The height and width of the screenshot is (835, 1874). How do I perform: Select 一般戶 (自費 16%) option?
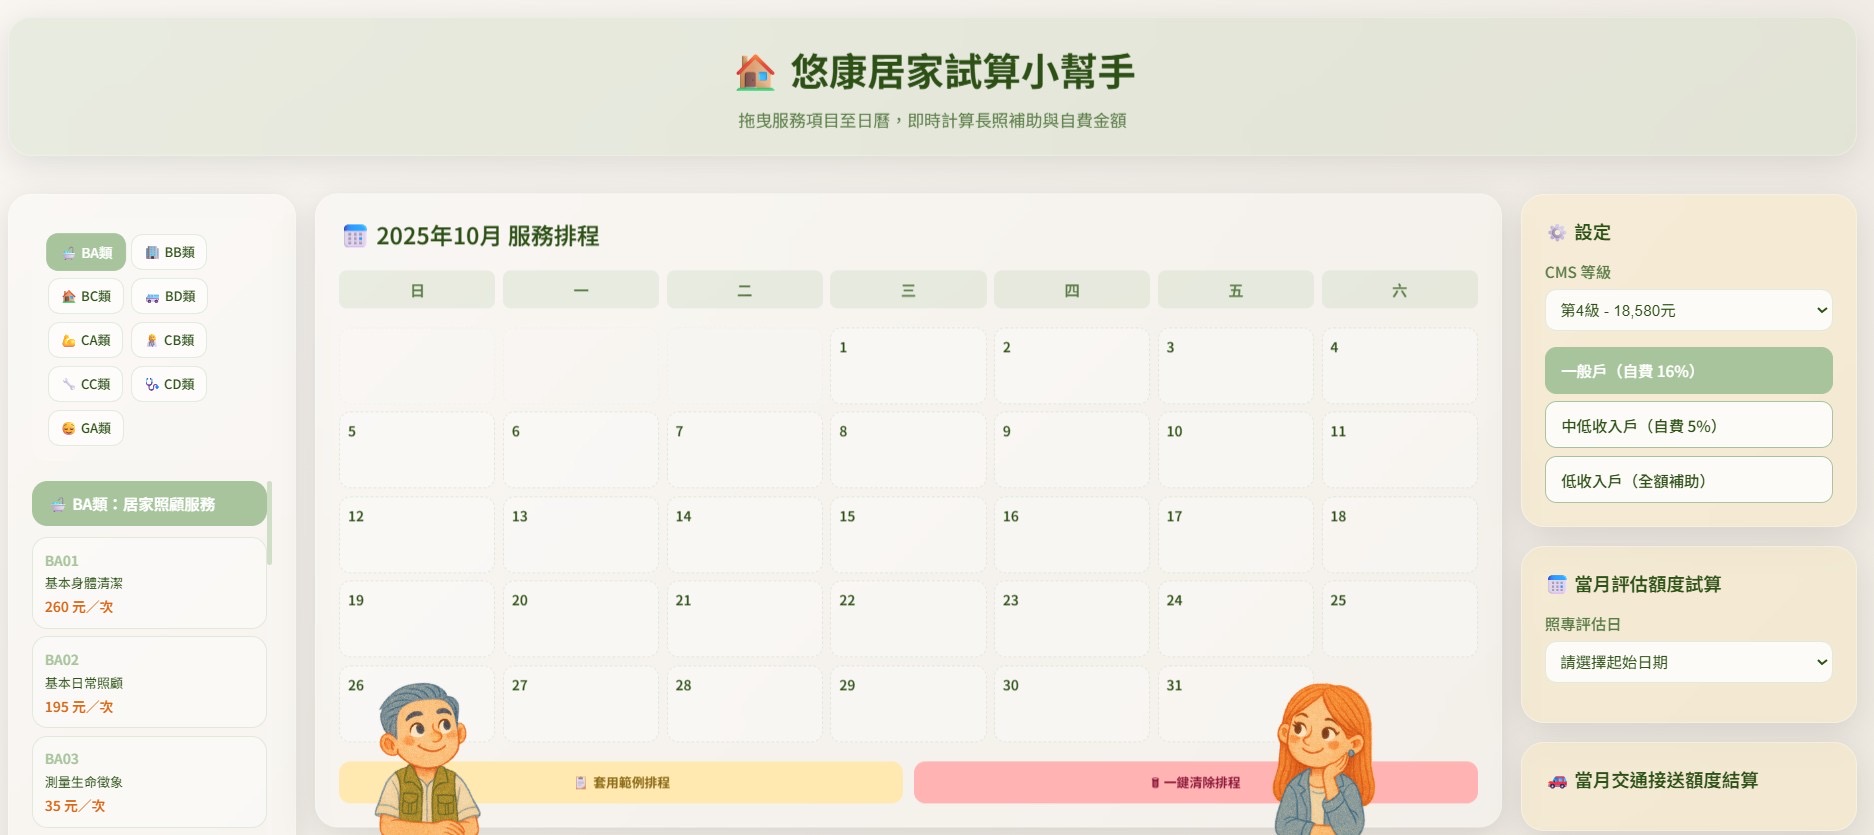tap(1688, 371)
